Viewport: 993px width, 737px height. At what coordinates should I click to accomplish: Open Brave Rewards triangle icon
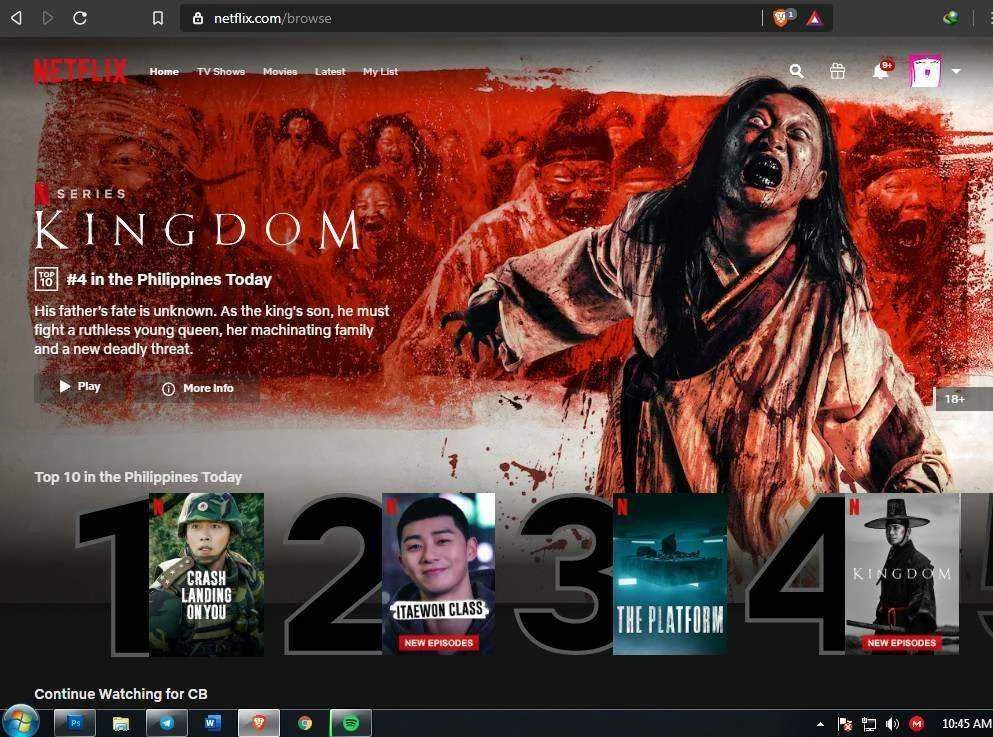(x=814, y=19)
